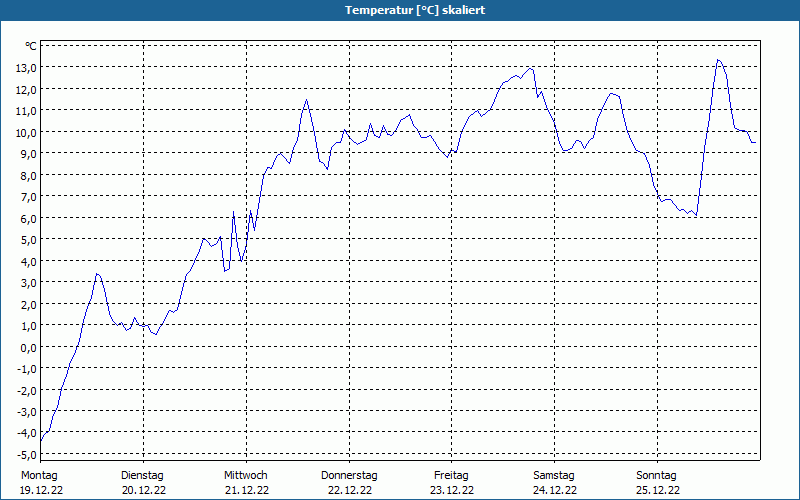800x500 pixels.
Task: Click the Sunday temperature peak above 13°C
Action: 718,60
